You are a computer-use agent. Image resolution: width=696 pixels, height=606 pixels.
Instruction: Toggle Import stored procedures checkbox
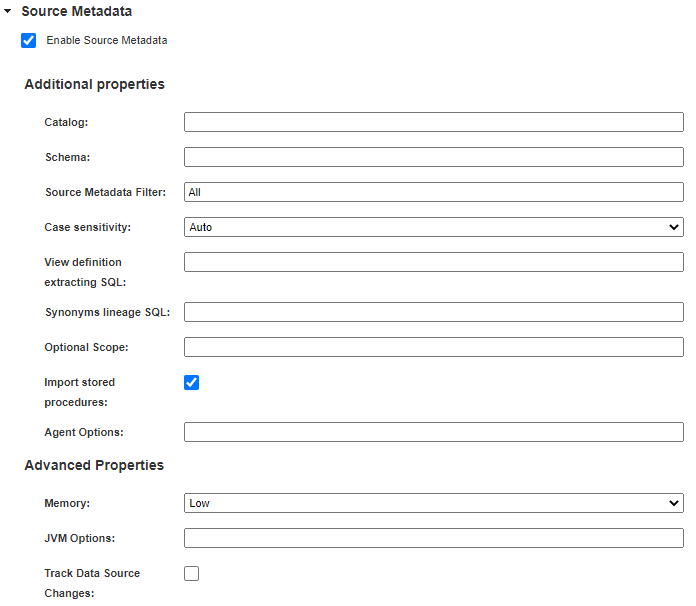coord(191,382)
